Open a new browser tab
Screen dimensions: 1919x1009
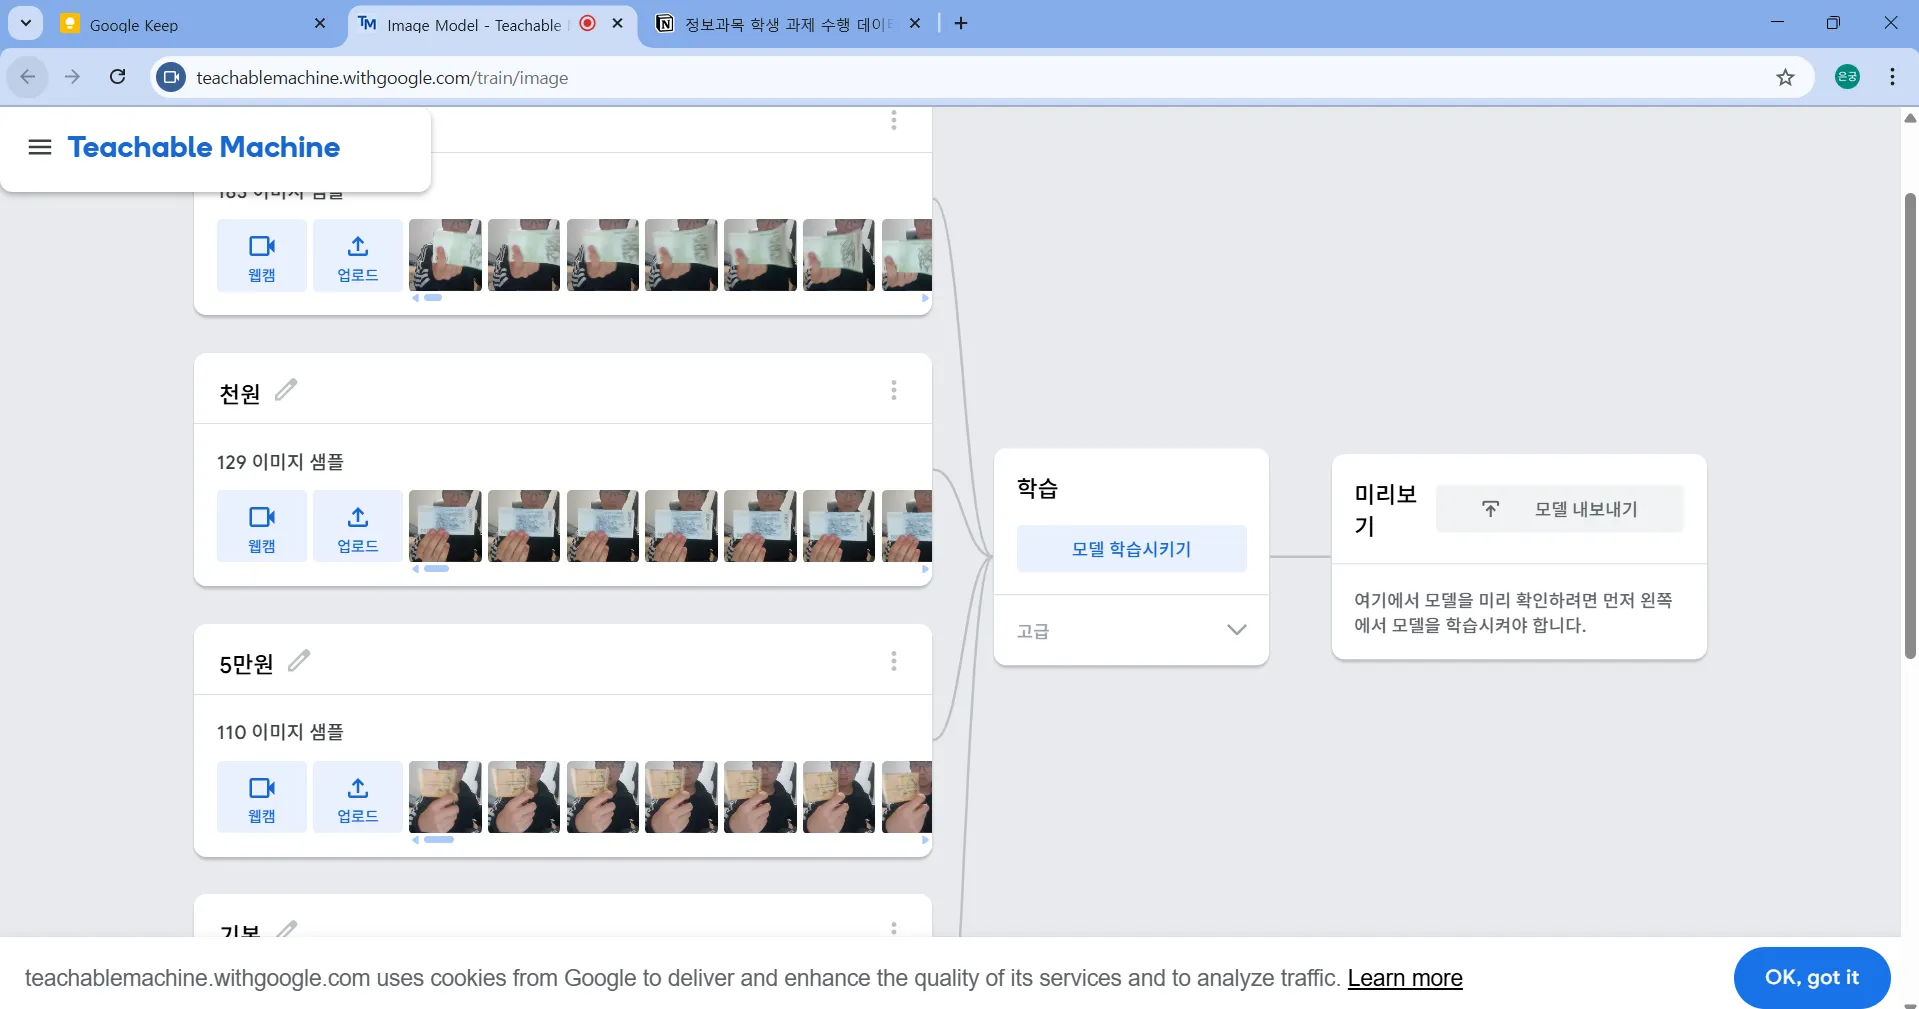(x=961, y=23)
